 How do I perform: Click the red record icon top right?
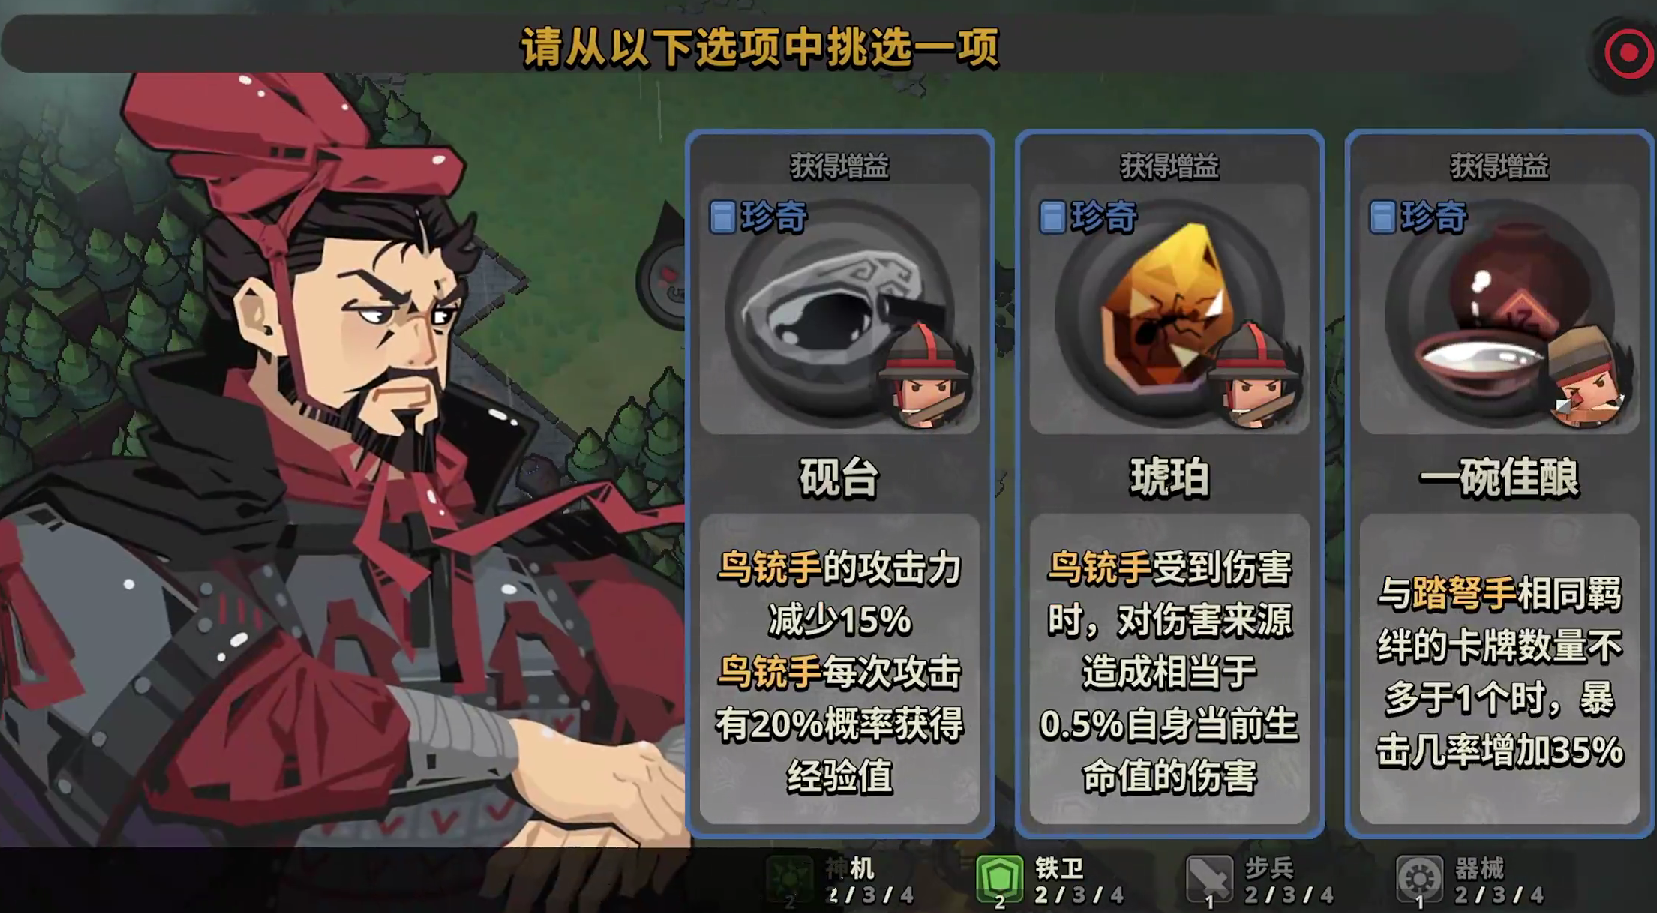click(x=1629, y=52)
